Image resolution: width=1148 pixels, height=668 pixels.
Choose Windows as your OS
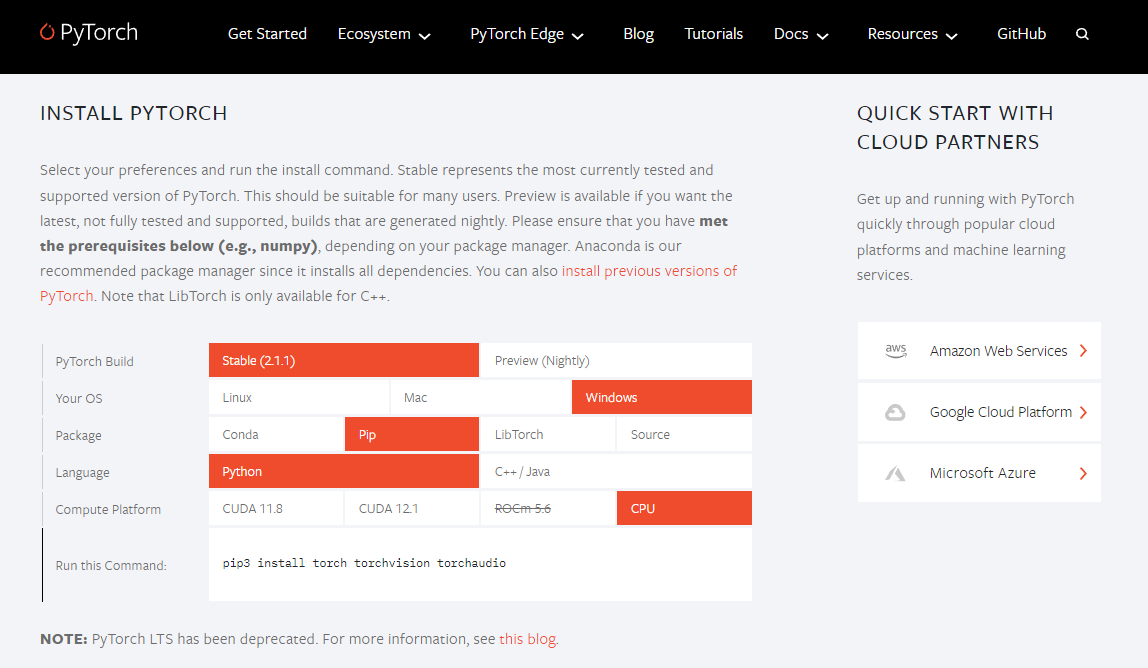[662, 398]
